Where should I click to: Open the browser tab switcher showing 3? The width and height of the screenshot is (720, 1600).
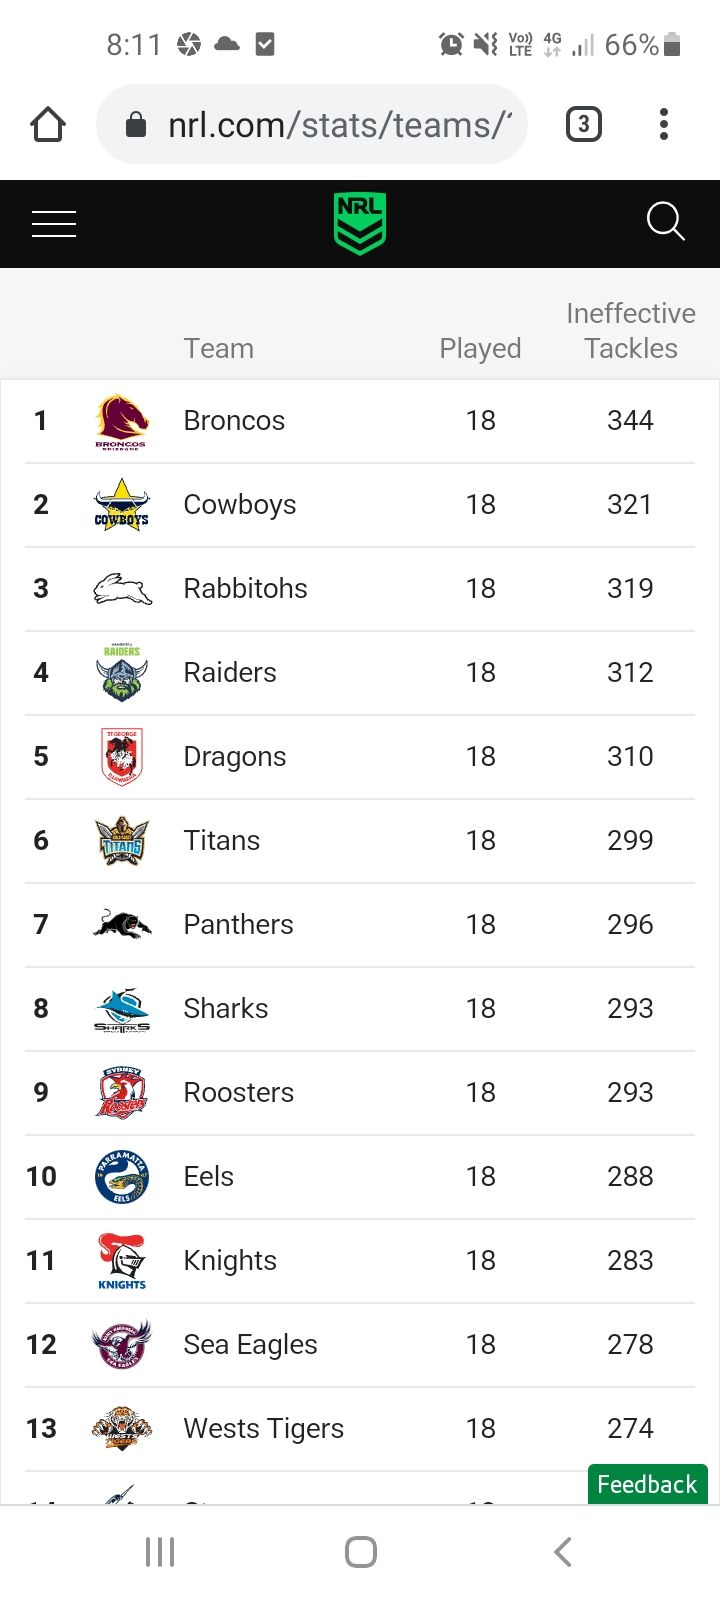click(584, 124)
